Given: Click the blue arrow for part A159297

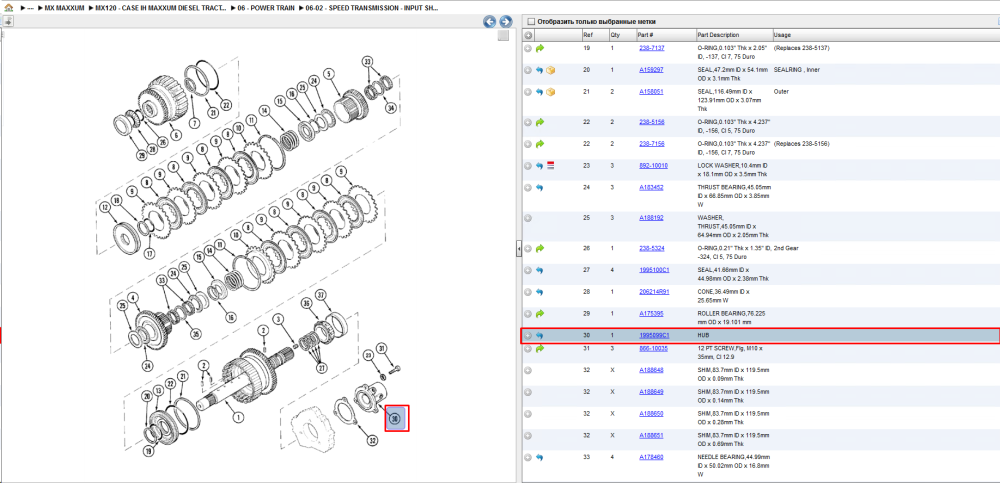Looking at the screenshot, I should point(540,70).
